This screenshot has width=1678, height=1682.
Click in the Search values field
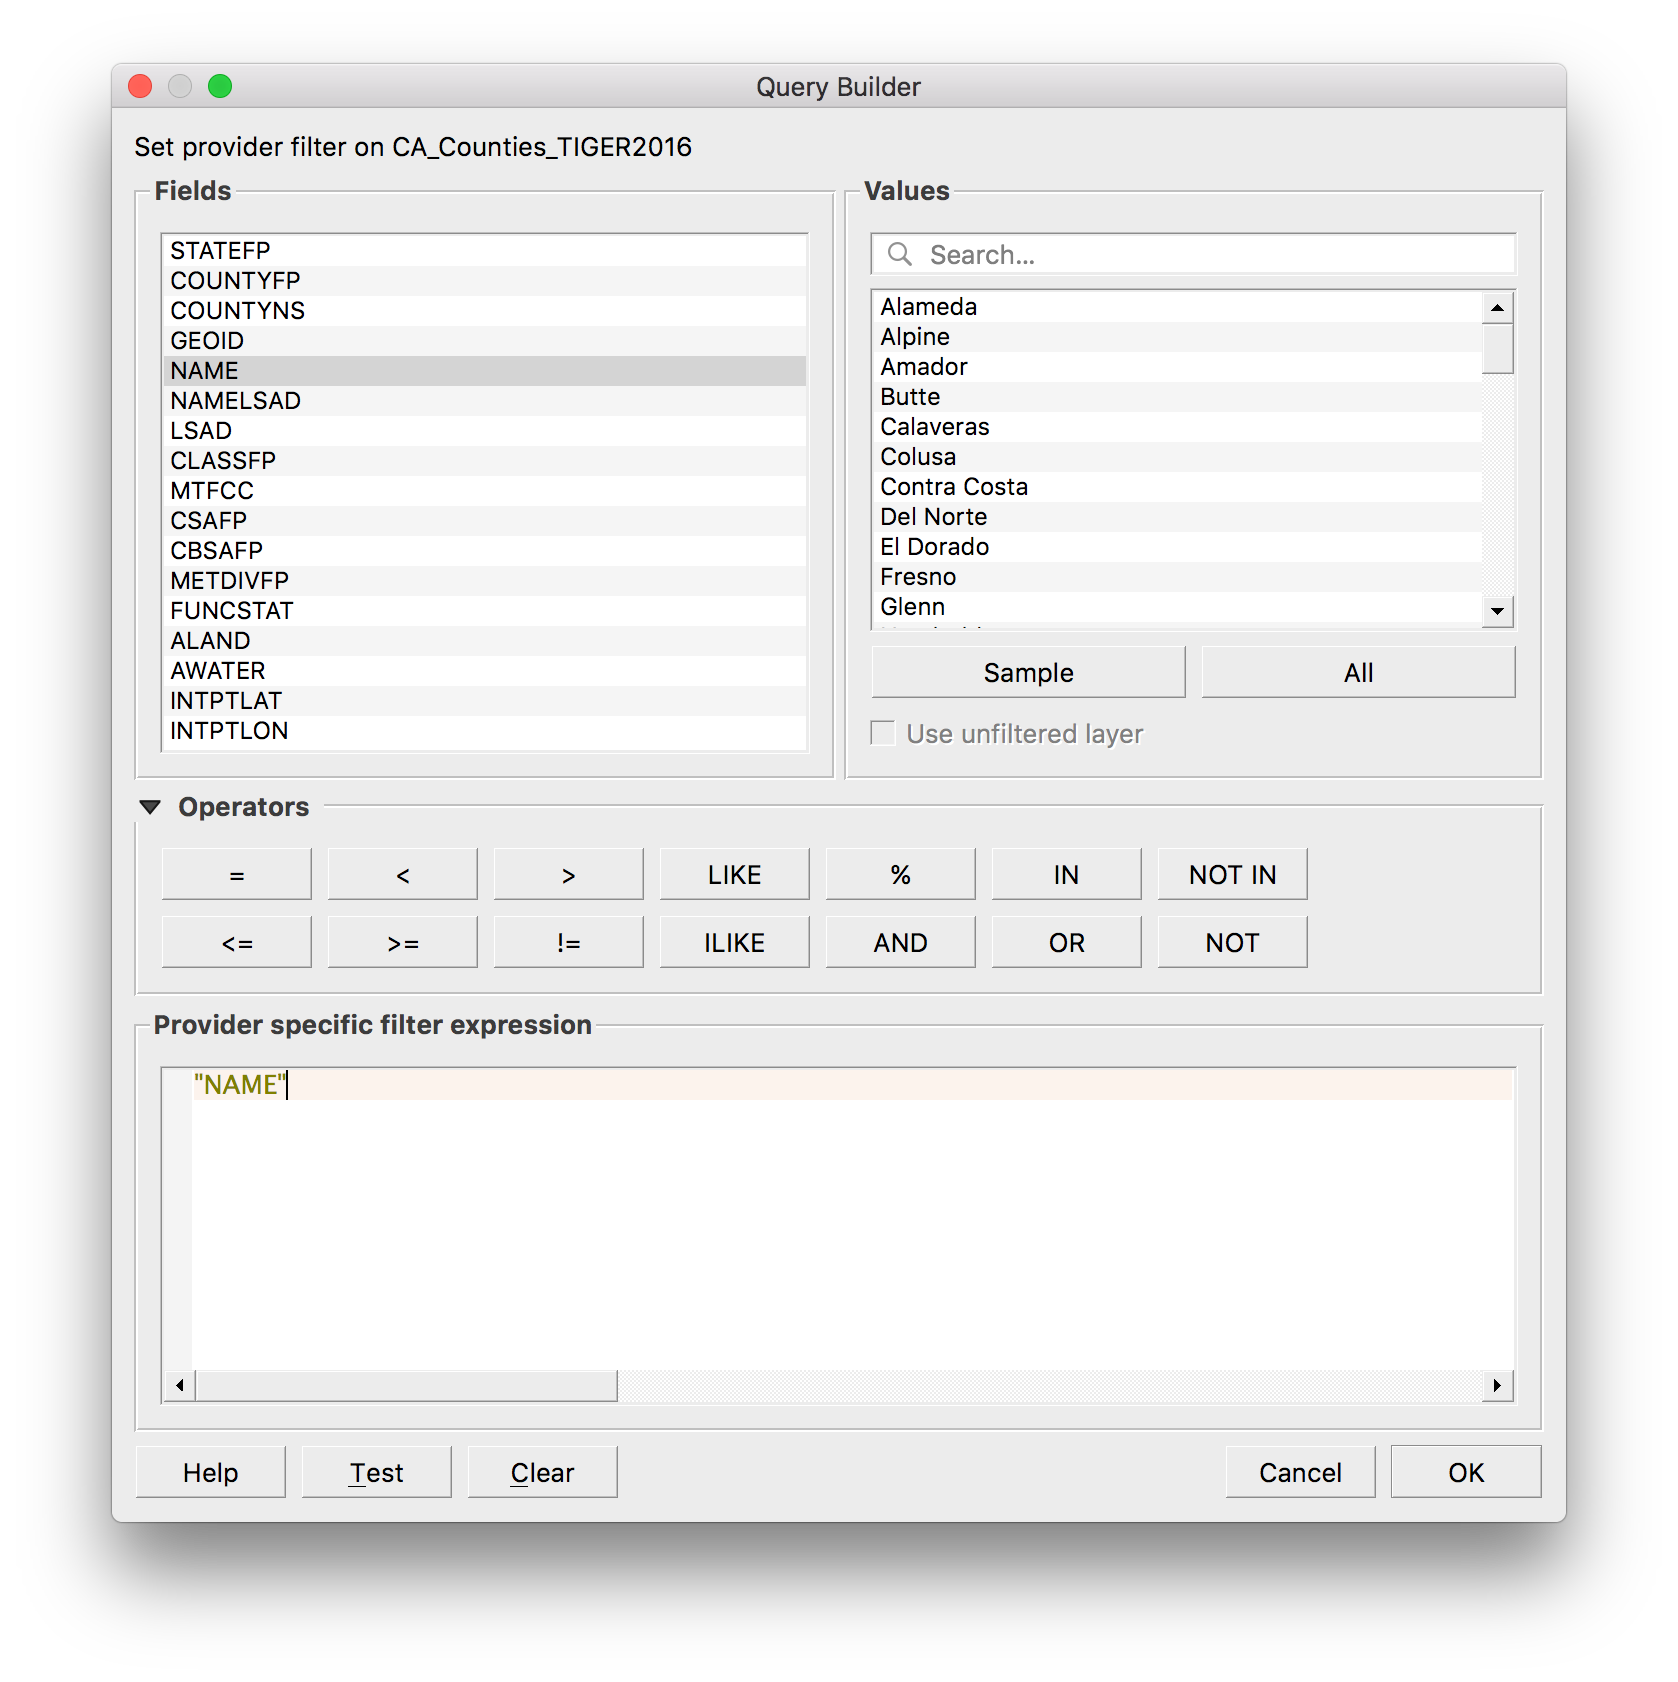pyautogui.click(x=1150, y=255)
